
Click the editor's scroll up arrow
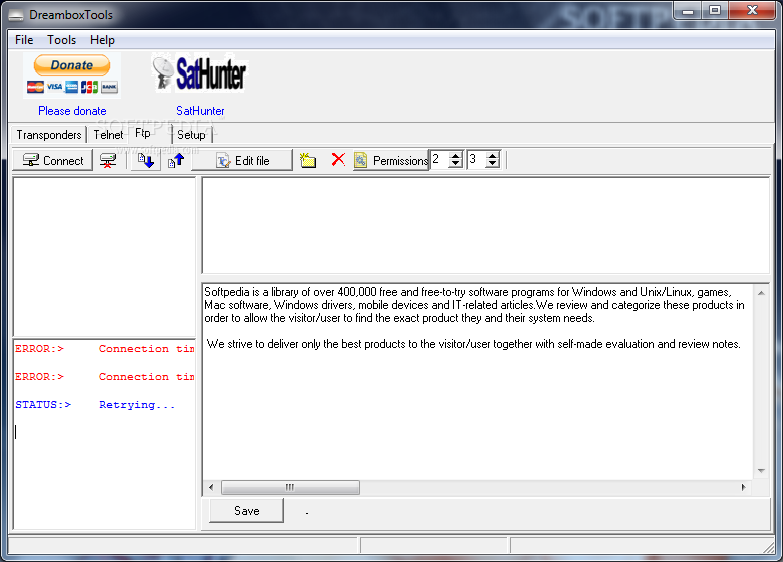pyautogui.click(x=761, y=293)
